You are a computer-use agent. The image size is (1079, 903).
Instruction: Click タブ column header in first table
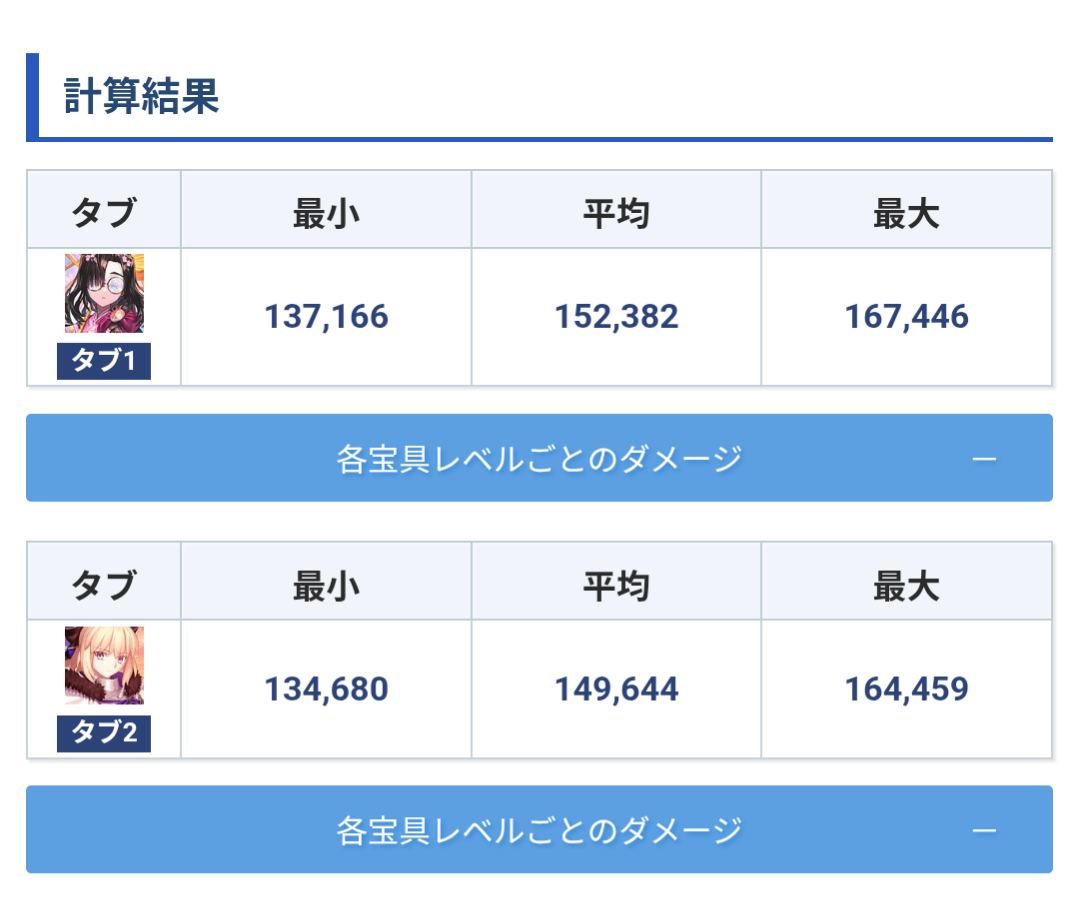(x=104, y=213)
